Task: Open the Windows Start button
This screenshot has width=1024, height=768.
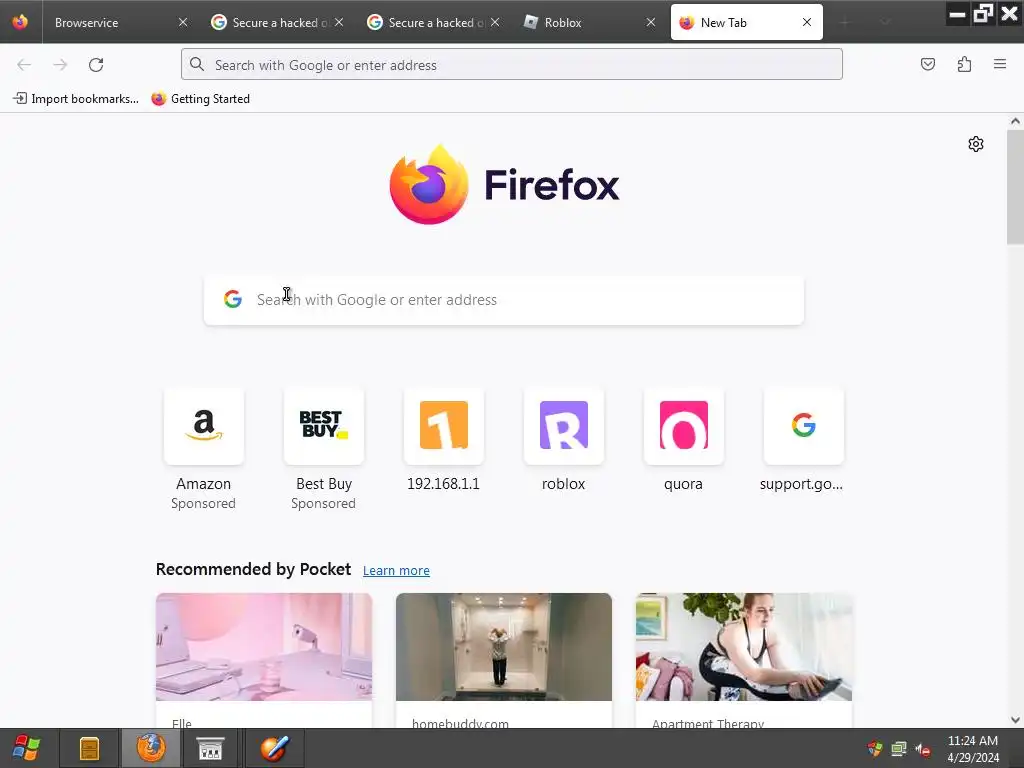Action: pyautogui.click(x=26, y=748)
